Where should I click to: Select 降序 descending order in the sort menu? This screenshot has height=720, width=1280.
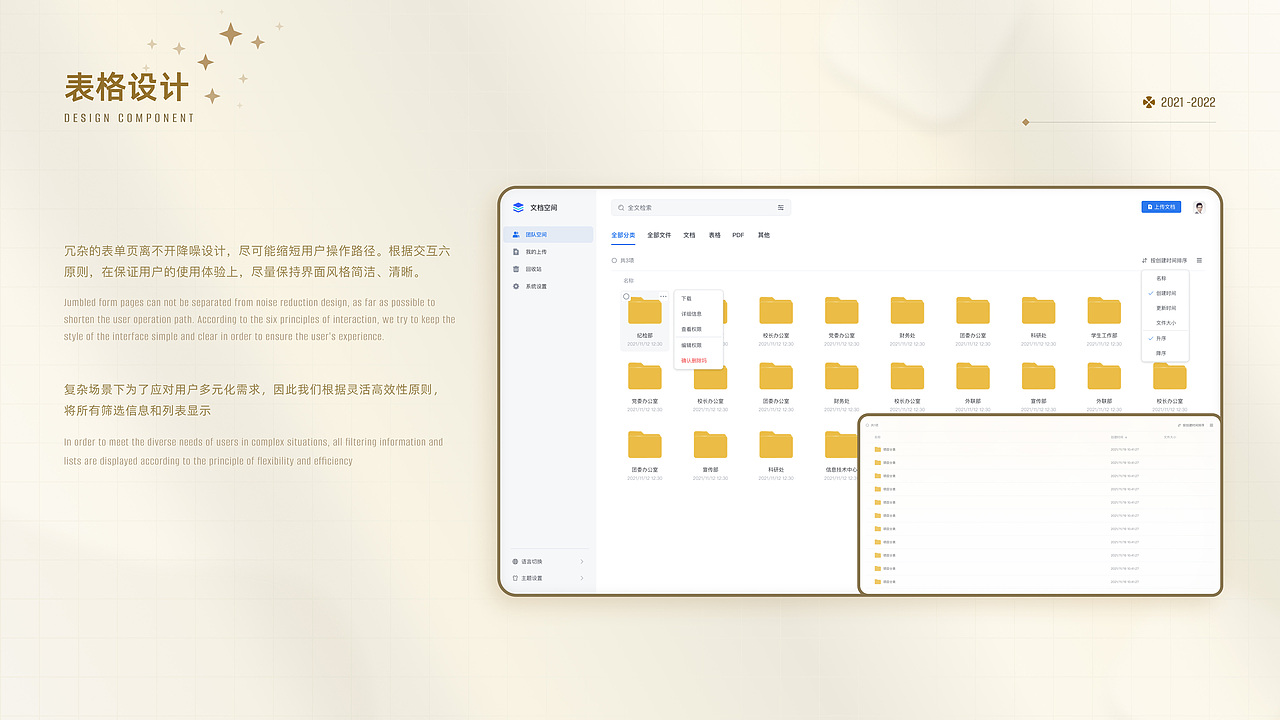(x=1160, y=351)
